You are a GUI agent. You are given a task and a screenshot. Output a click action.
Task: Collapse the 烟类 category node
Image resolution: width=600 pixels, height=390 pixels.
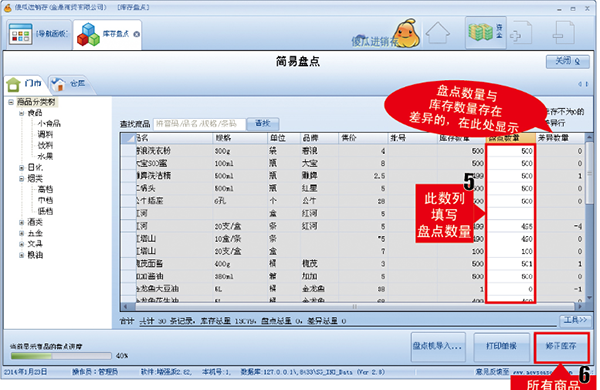[22, 178]
